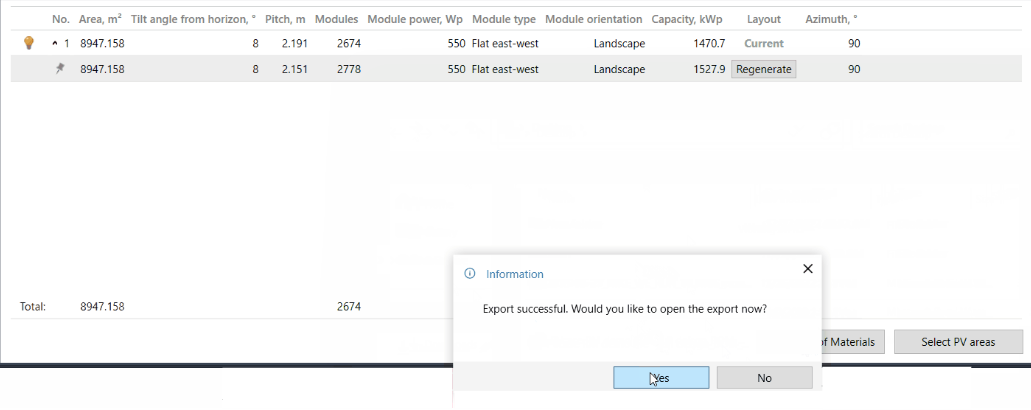Click the 'Azimuth, °' column header

[x=831, y=20]
